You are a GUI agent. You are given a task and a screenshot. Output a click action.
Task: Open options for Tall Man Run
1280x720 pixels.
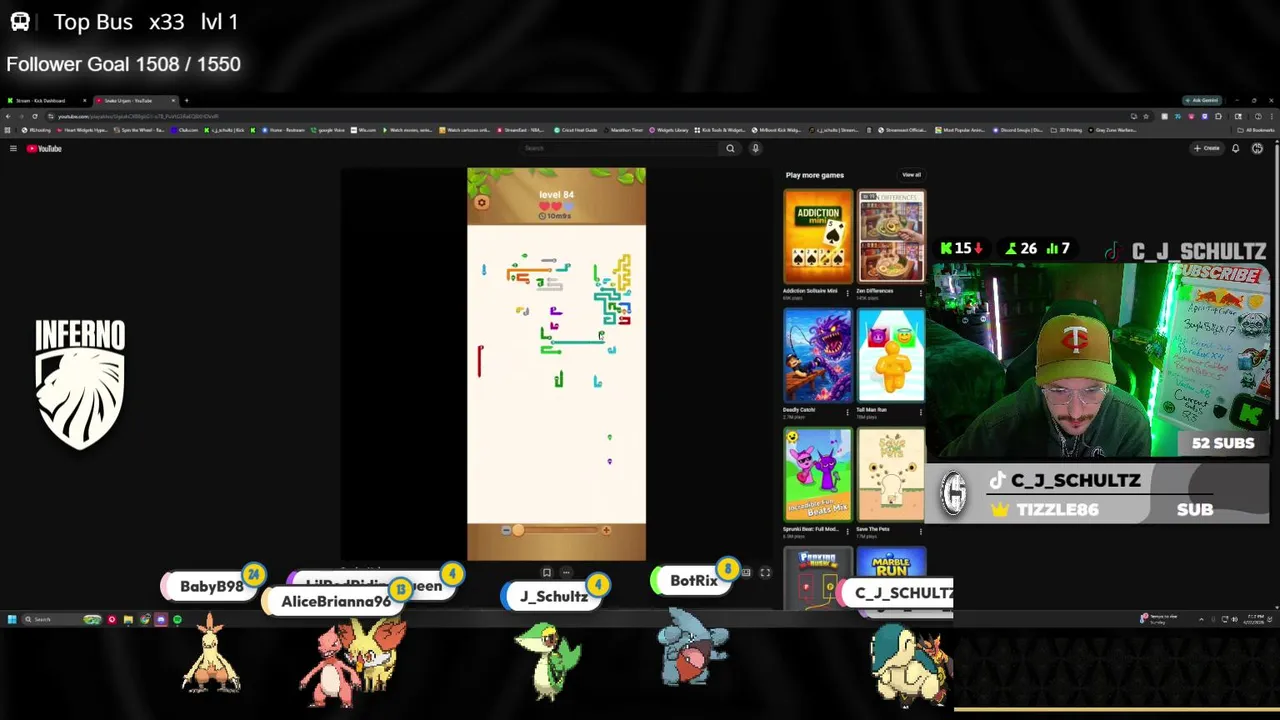[921, 412]
